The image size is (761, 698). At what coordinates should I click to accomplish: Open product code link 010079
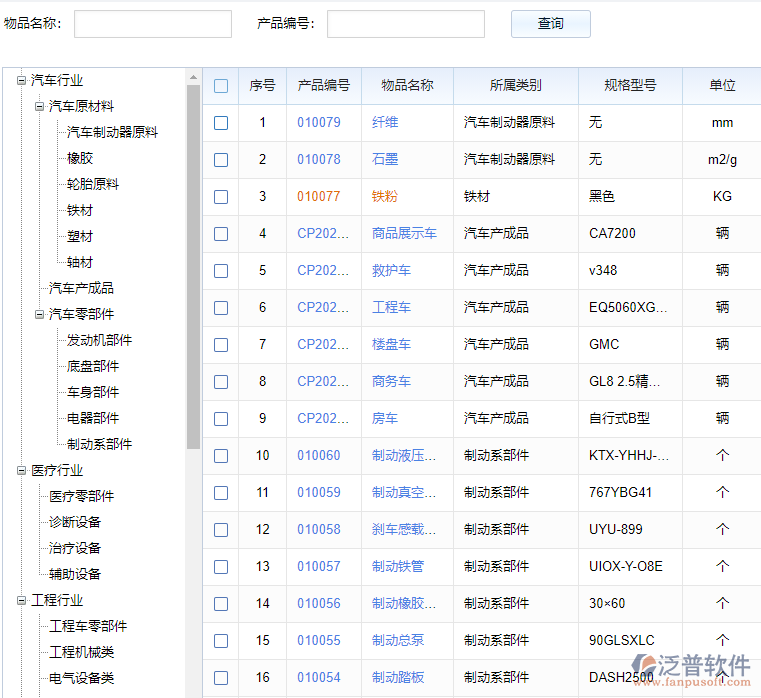click(318, 123)
